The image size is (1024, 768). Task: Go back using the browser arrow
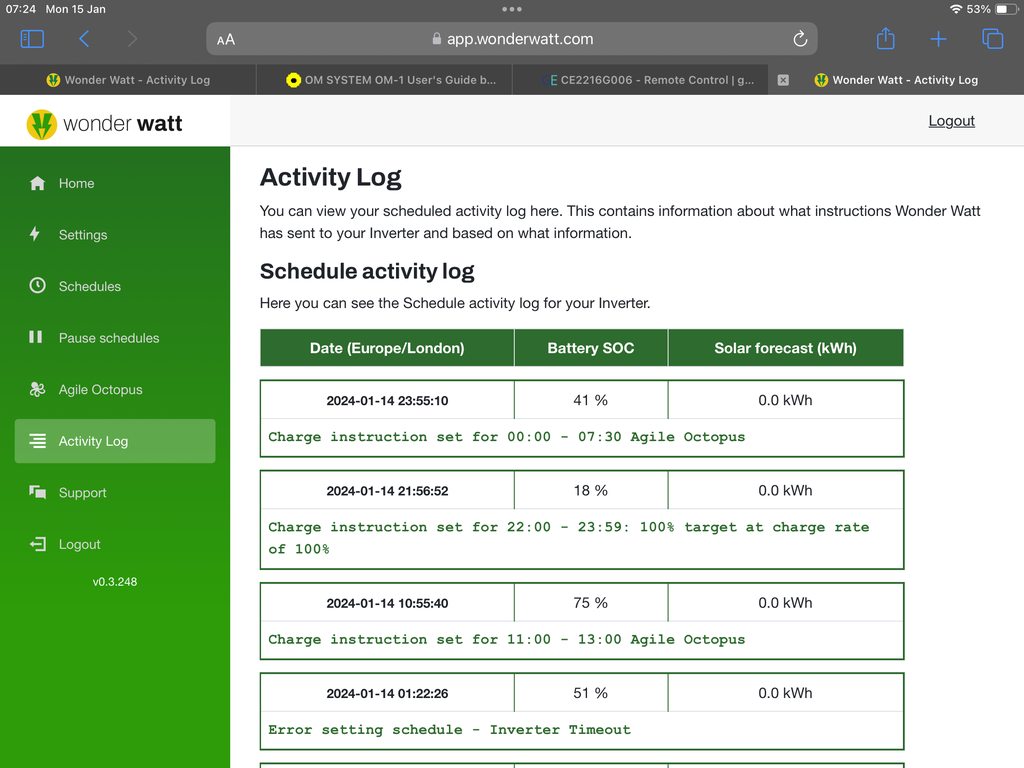(84, 39)
